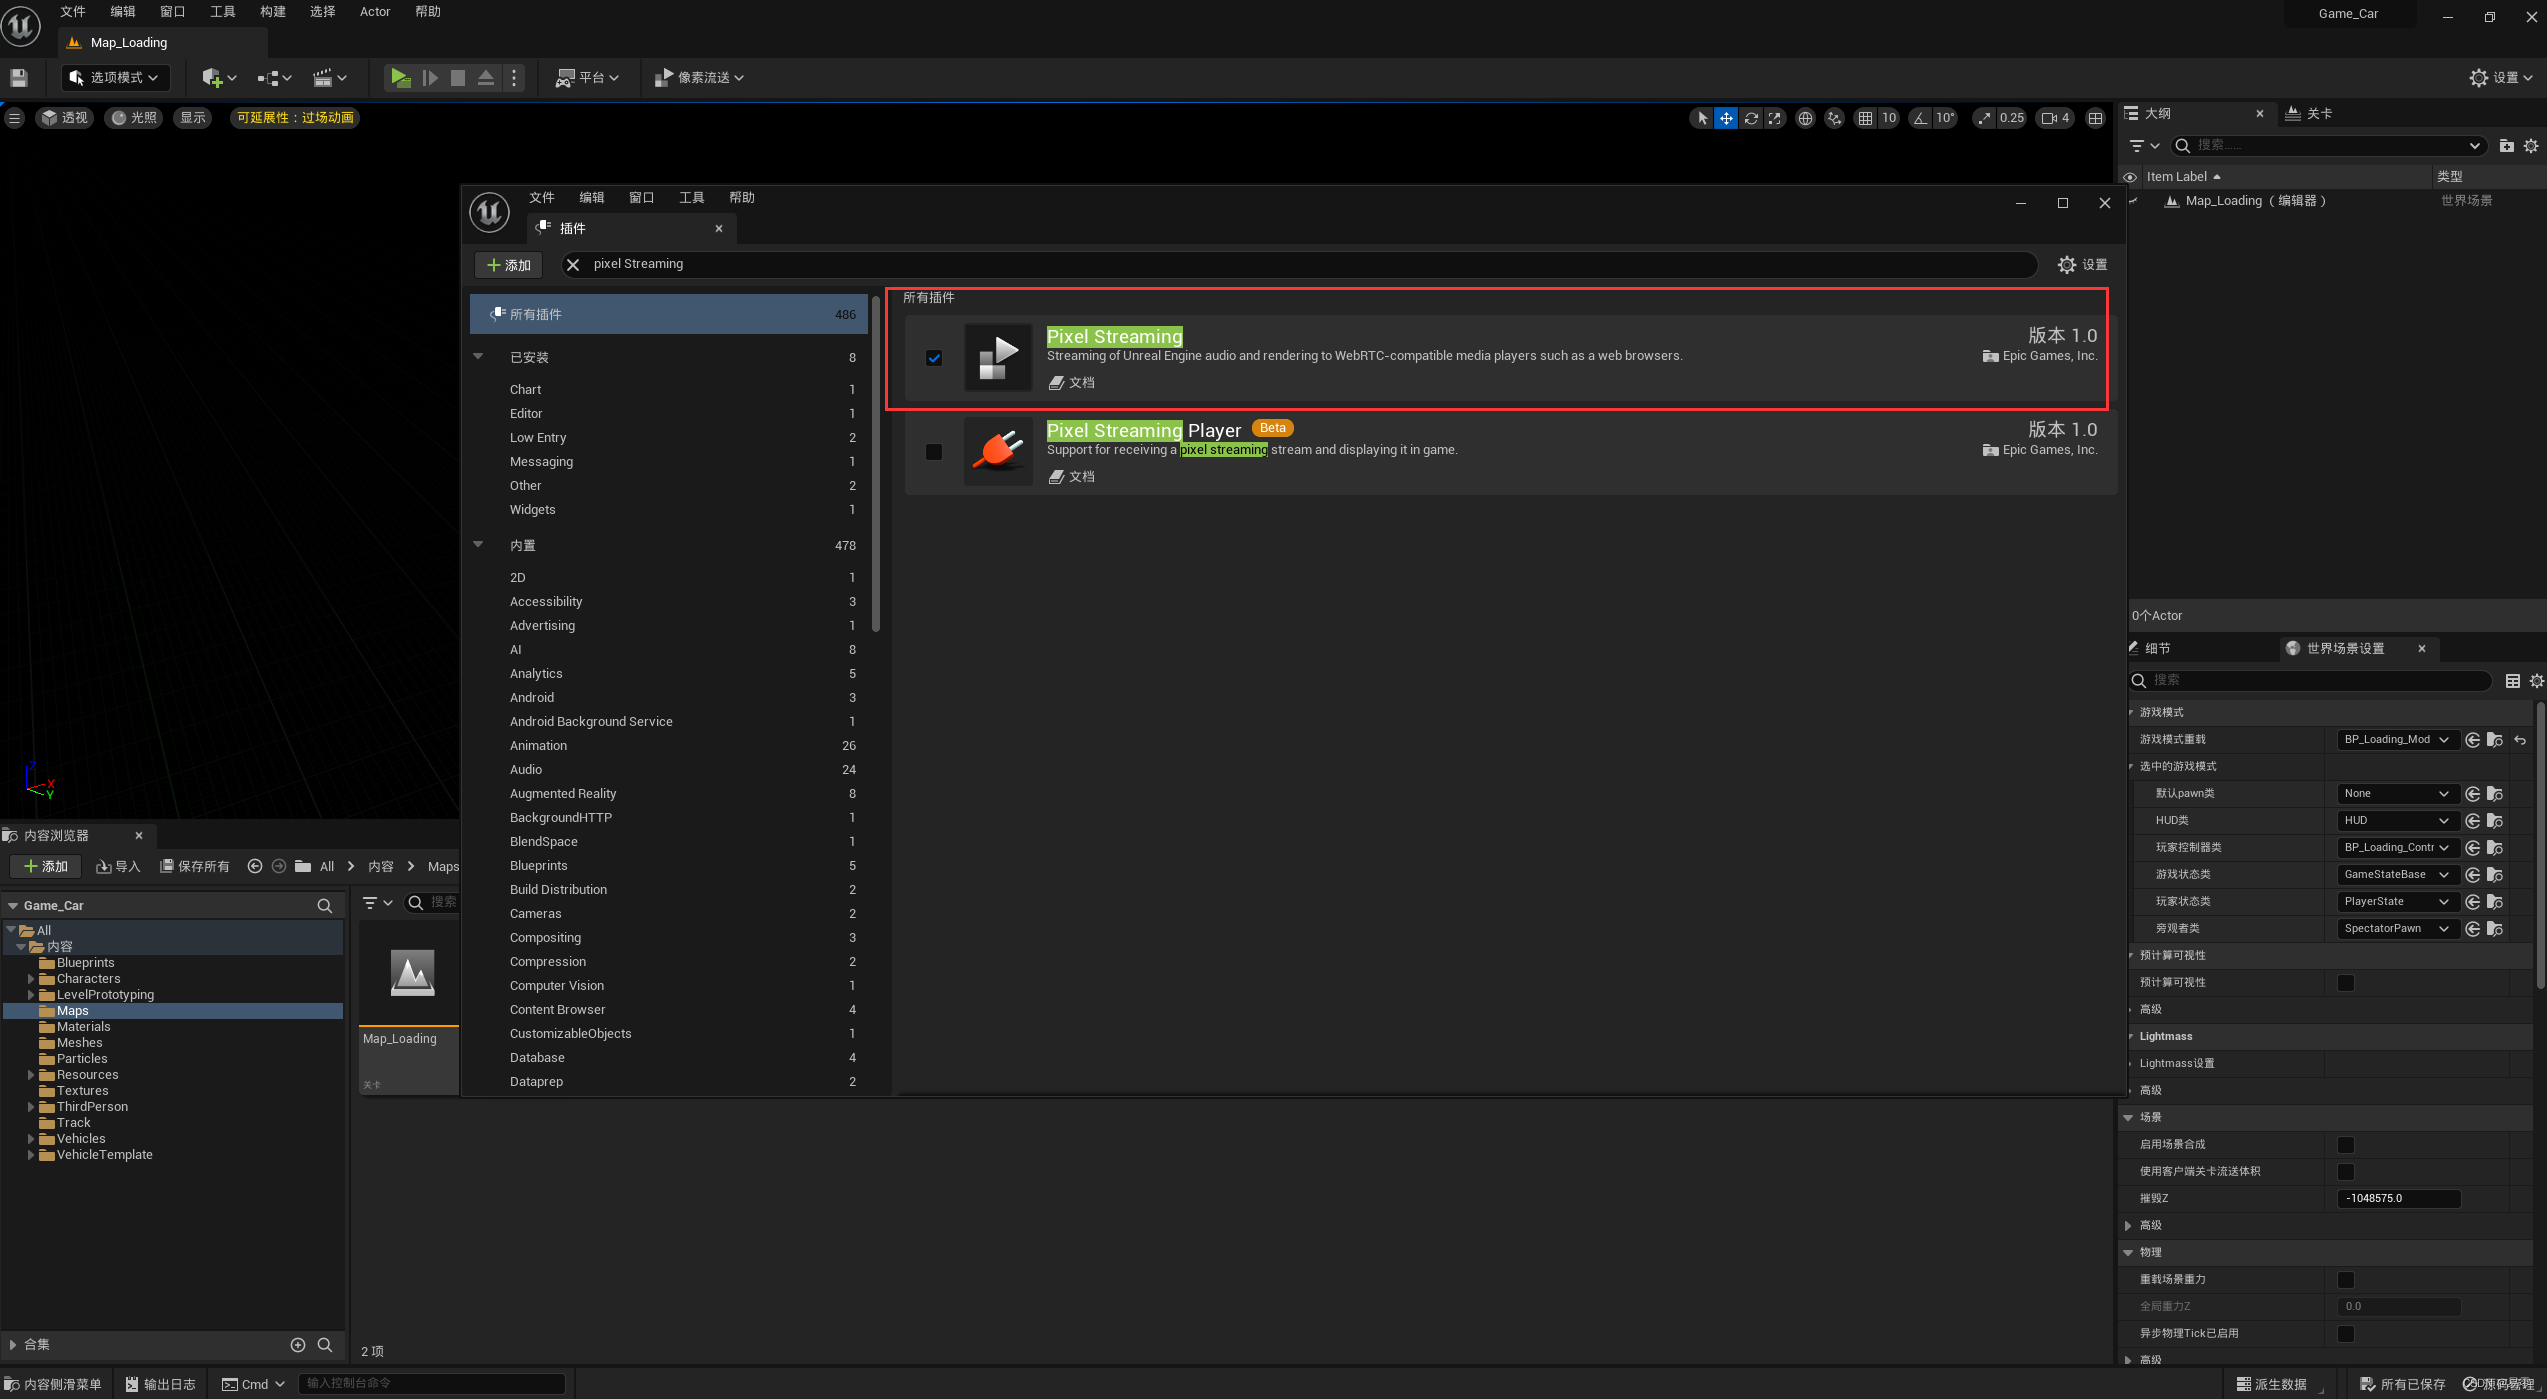The width and height of the screenshot is (2547, 1399).
Task: Collapse the 已安装 plugin category
Action: [x=478, y=357]
